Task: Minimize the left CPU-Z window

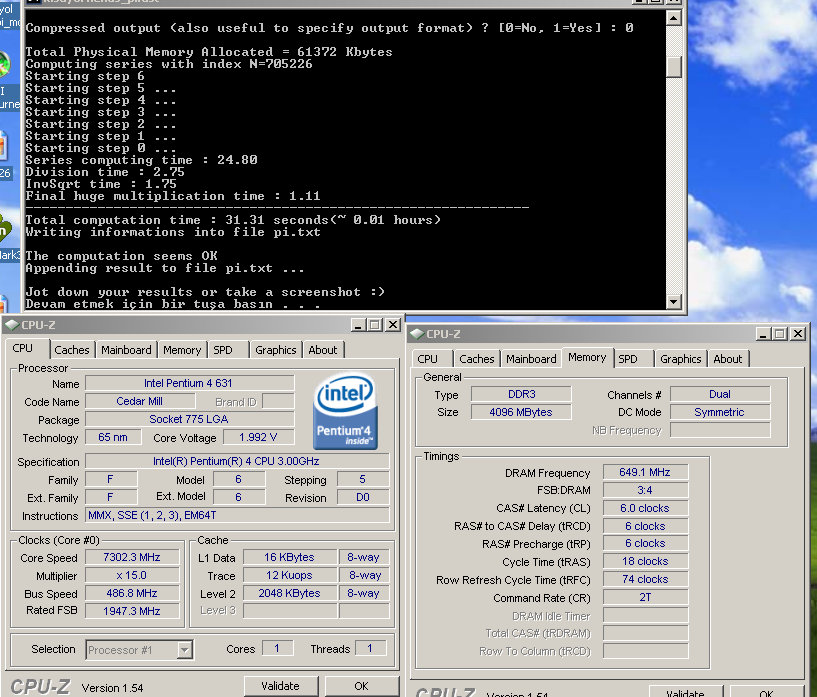Action: coord(357,325)
